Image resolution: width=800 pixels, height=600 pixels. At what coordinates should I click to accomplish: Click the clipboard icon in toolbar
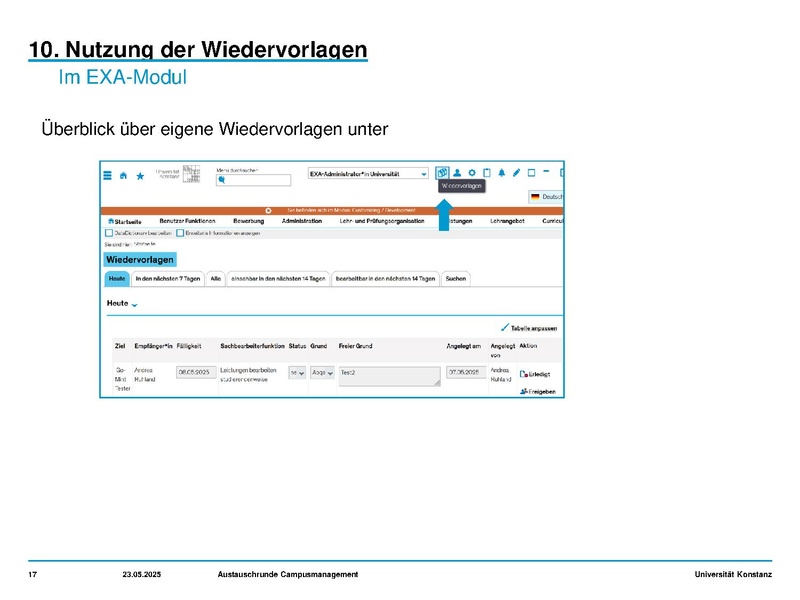pyautogui.click(x=487, y=173)
